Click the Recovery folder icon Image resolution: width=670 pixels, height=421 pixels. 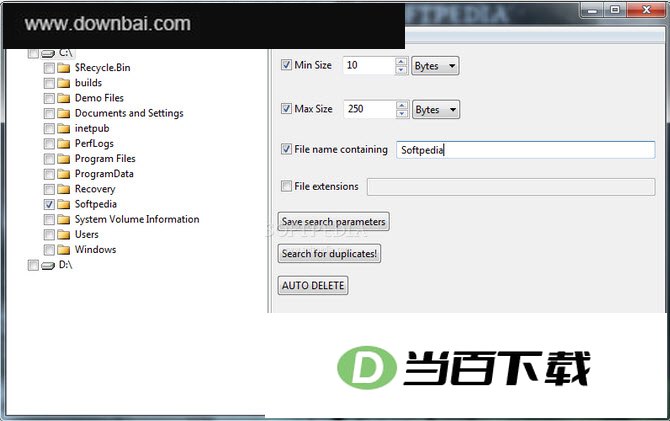click(x=64, y=189)
